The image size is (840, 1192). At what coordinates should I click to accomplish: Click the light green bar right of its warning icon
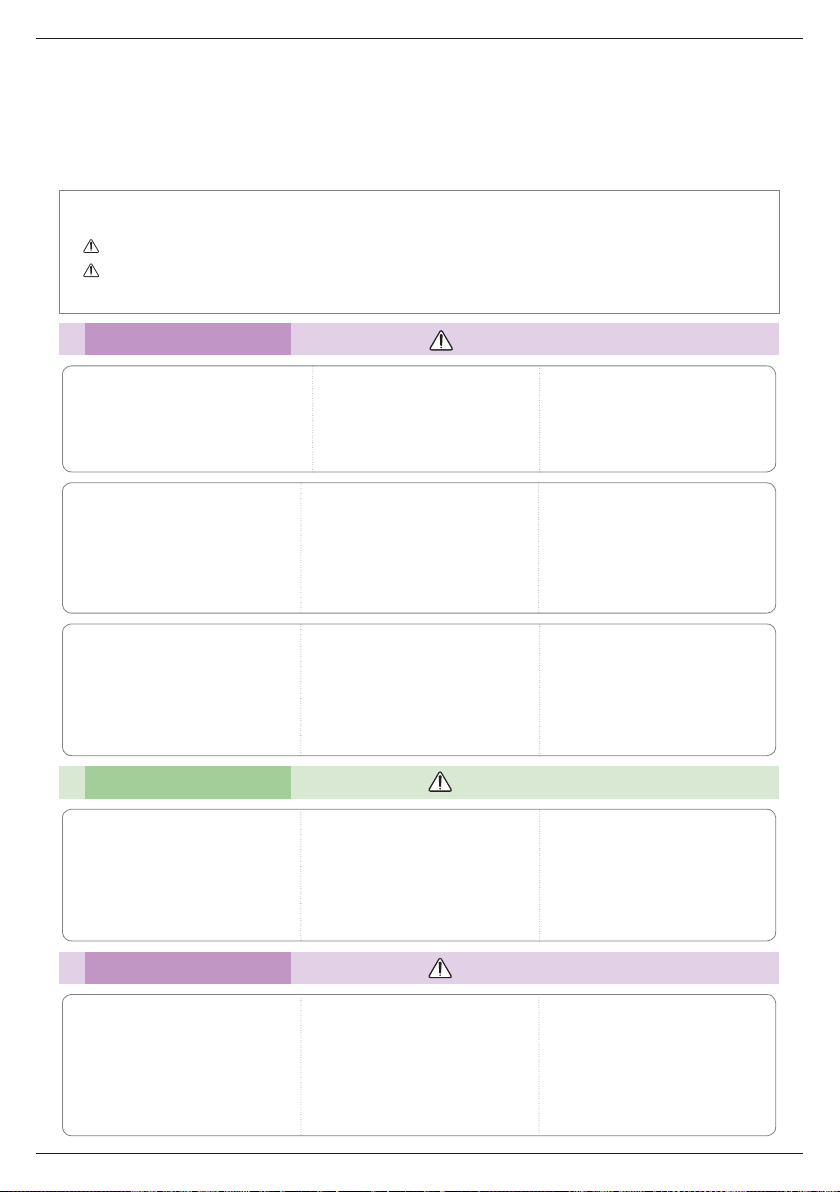pos(616,782)
